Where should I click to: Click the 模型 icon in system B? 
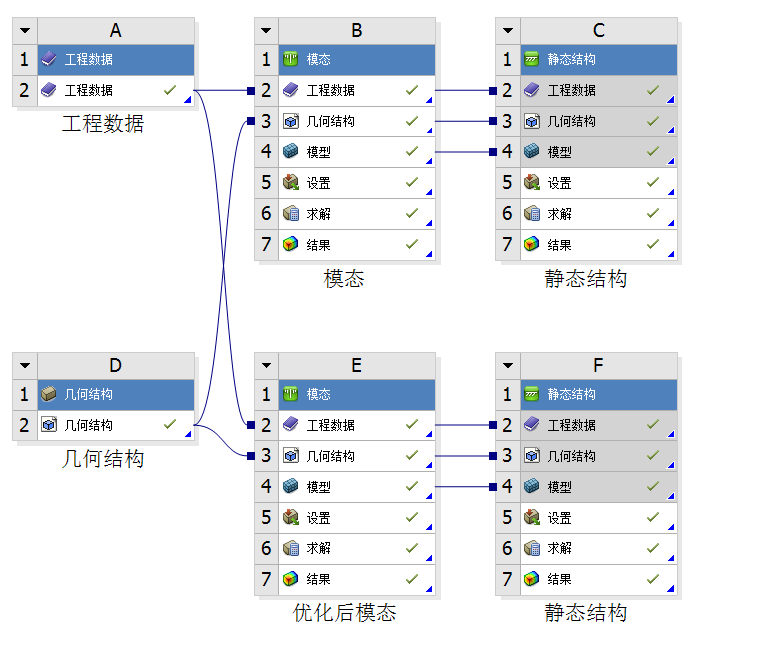click(291, 152)
